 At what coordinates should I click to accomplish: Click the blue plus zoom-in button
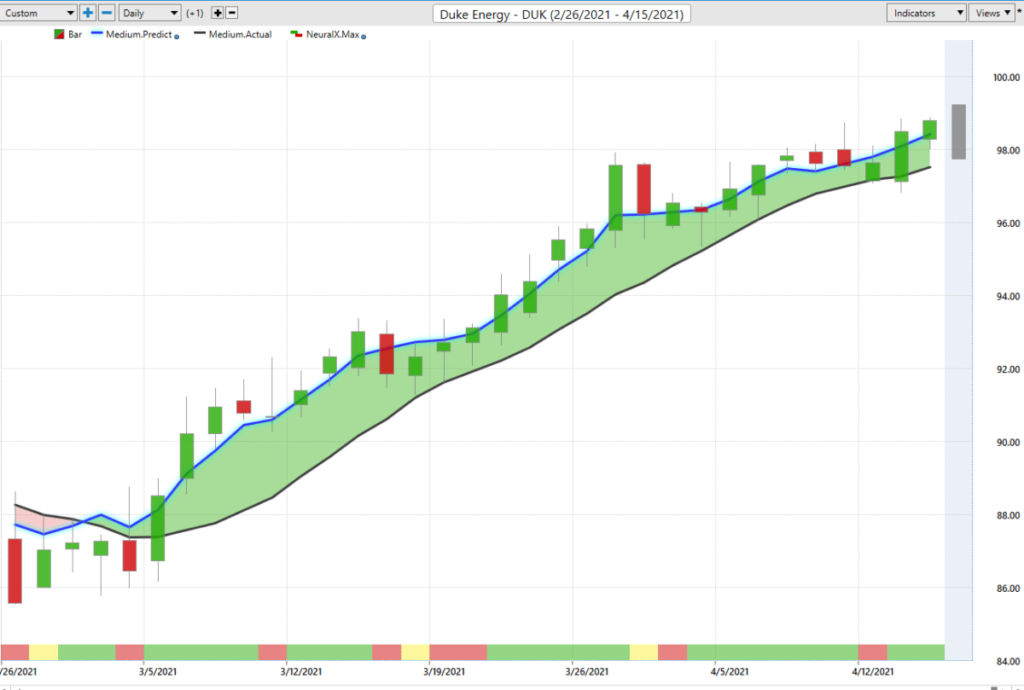(x=88, y=12)
